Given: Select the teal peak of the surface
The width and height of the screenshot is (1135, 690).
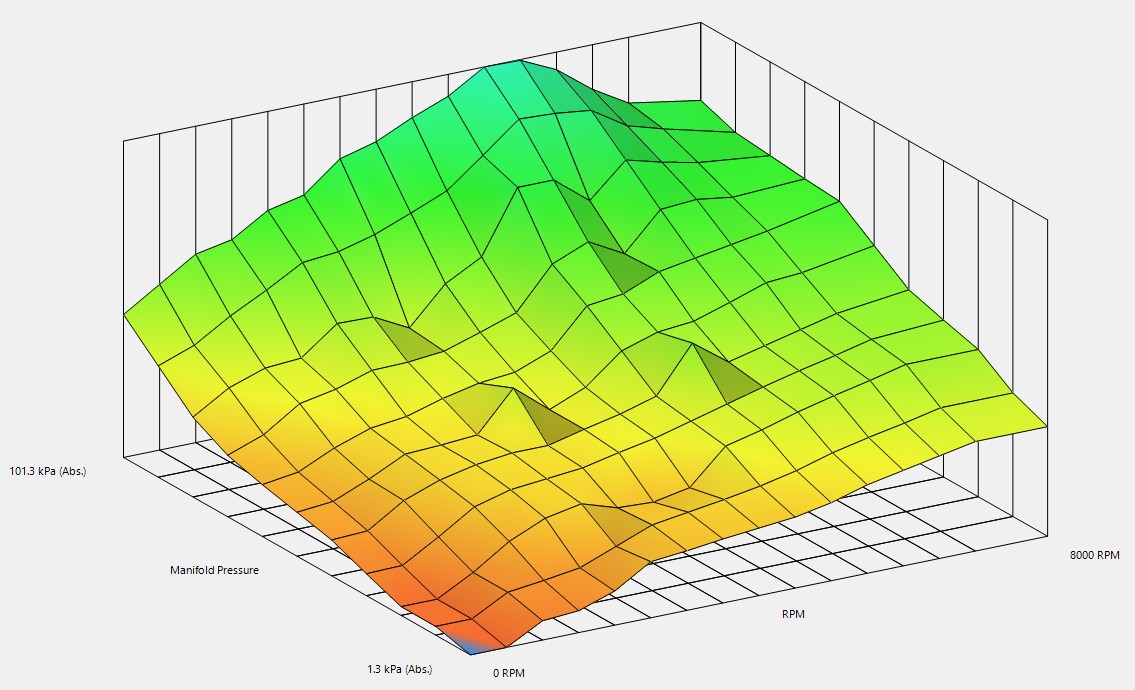Looking at the screenshot, I should (510, 80).
